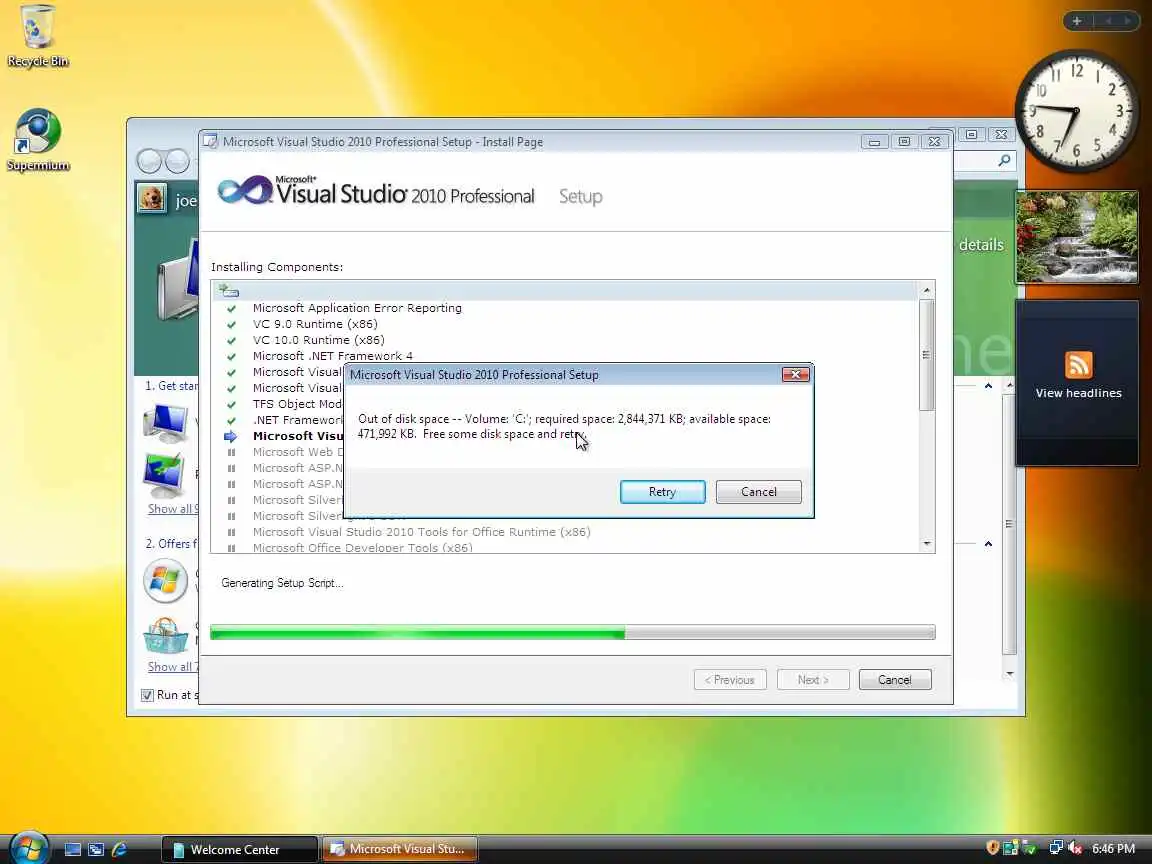Open the details link in Welcome Center
This screenshot has height=864, width=1152.
pos(981,245)
